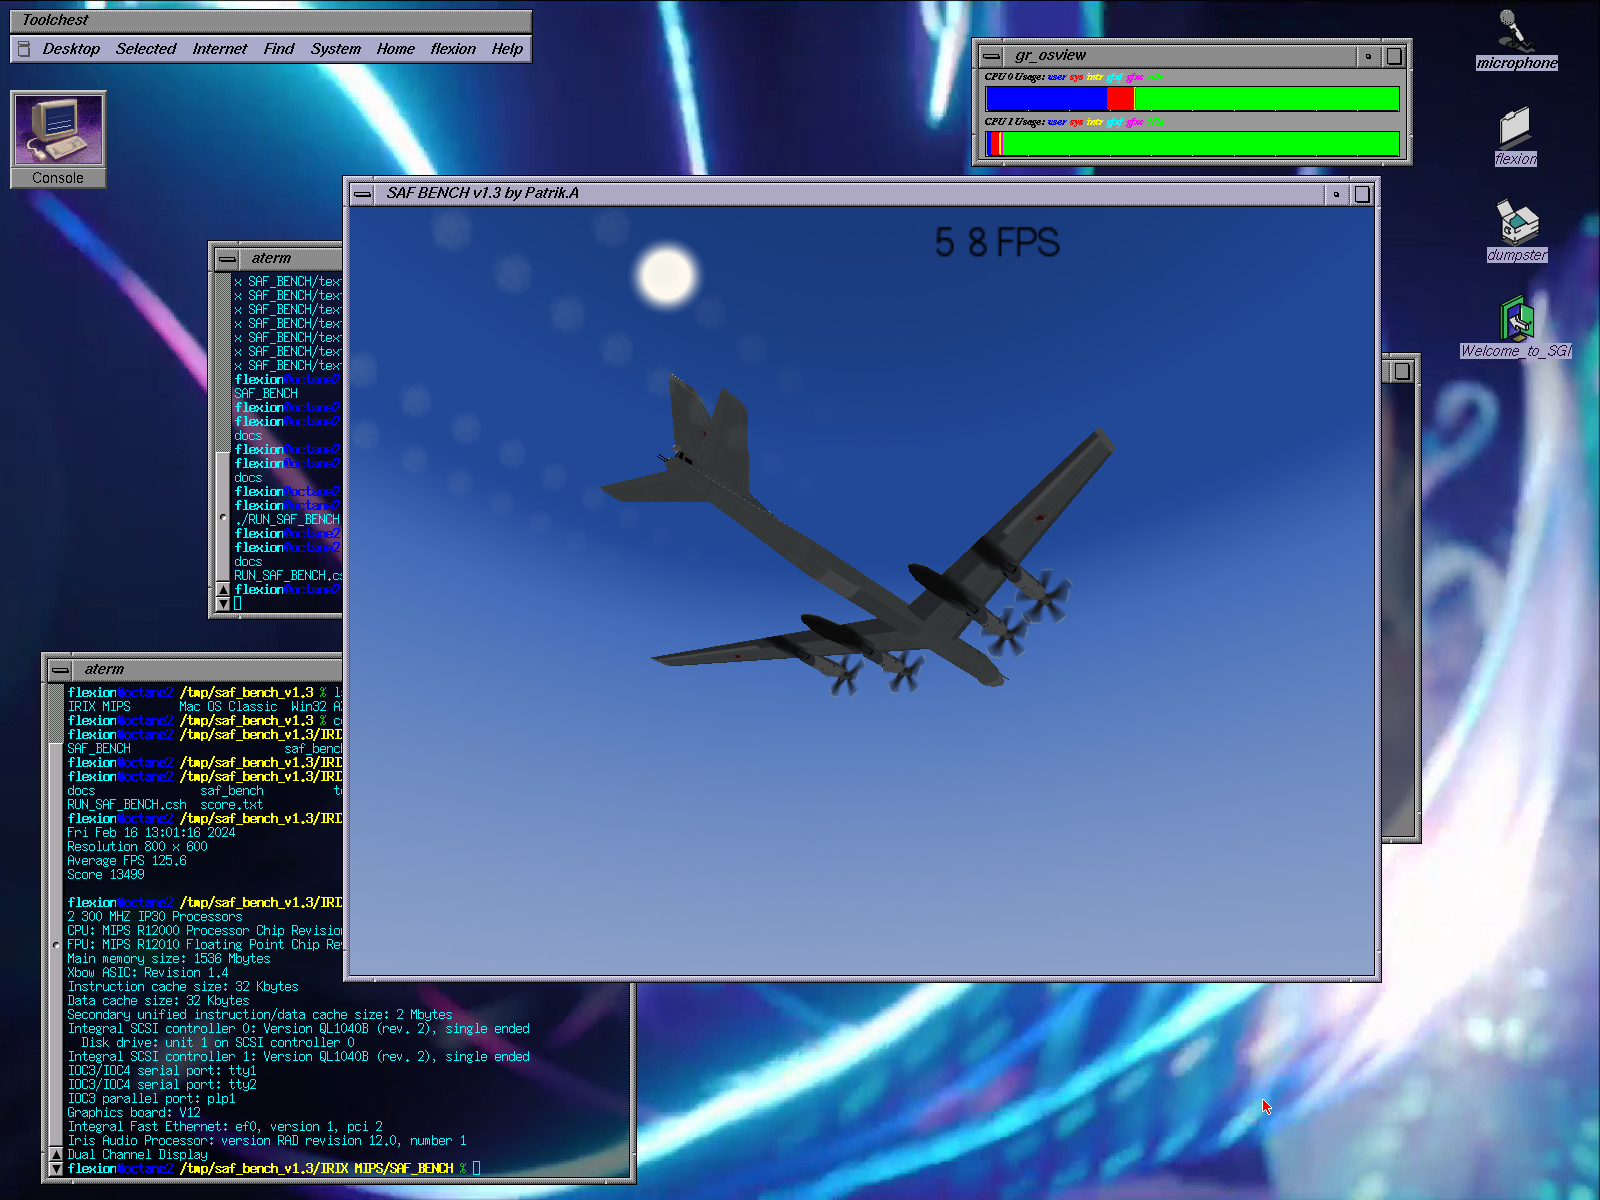
Task: Open the Internet menu in Toolchest
Action: coord(219,49)
